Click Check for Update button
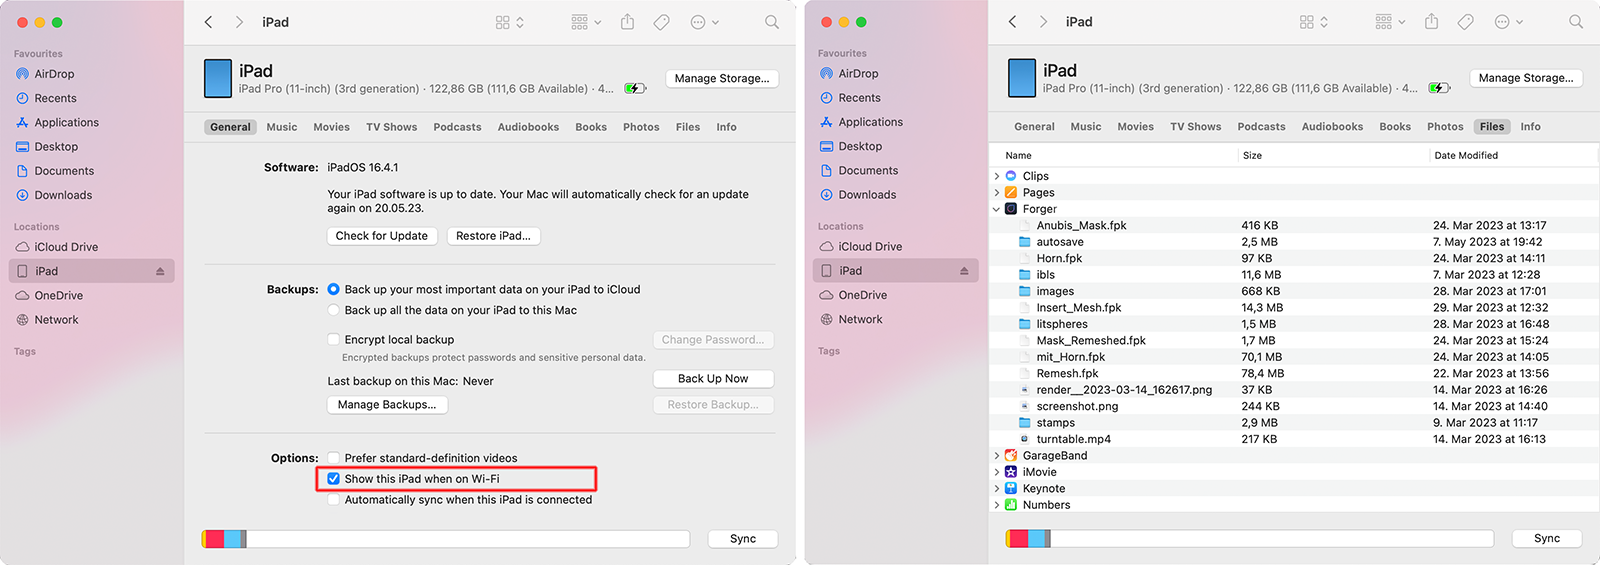This screenshot has width=1600, height=565. 382,236
